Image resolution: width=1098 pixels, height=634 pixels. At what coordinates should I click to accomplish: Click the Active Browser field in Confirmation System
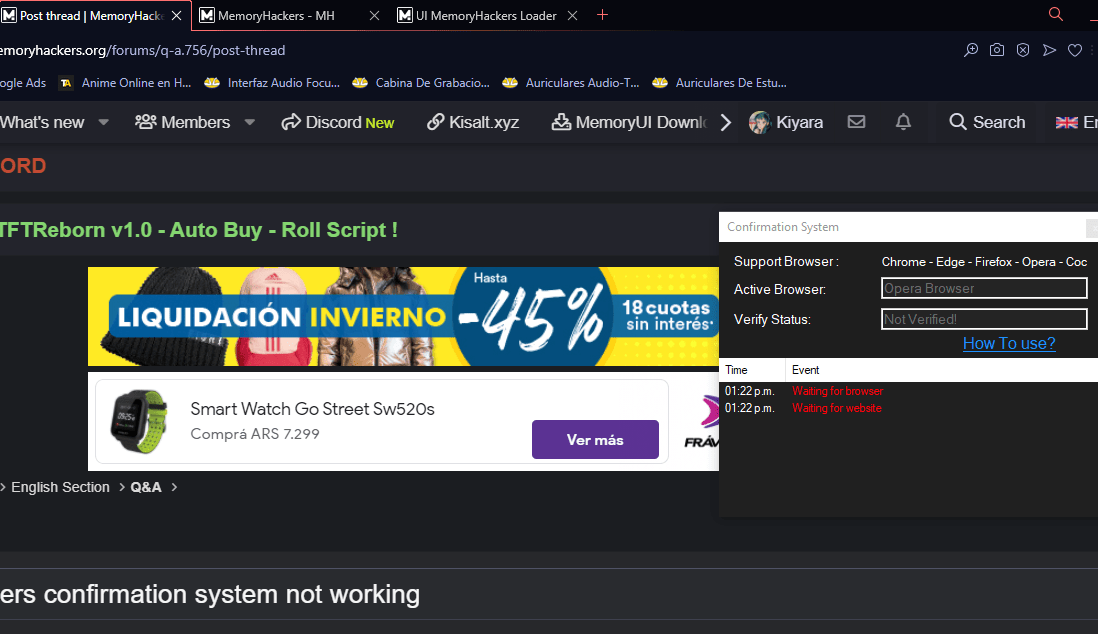(x=984, y=288)
